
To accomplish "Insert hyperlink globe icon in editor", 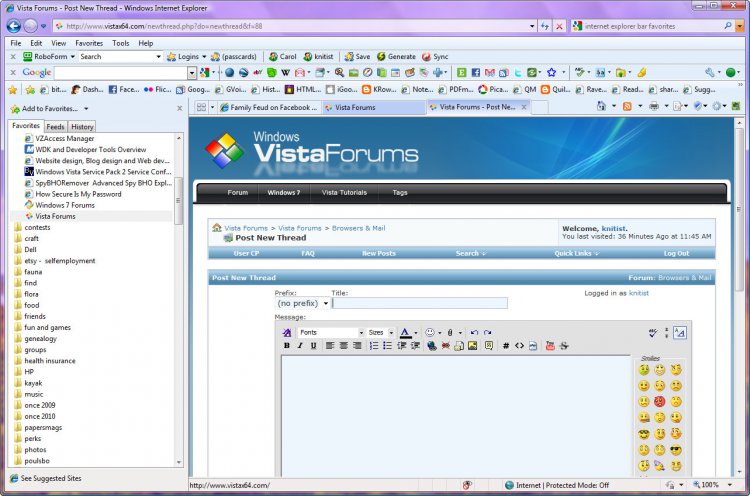I will click(432, 346).
